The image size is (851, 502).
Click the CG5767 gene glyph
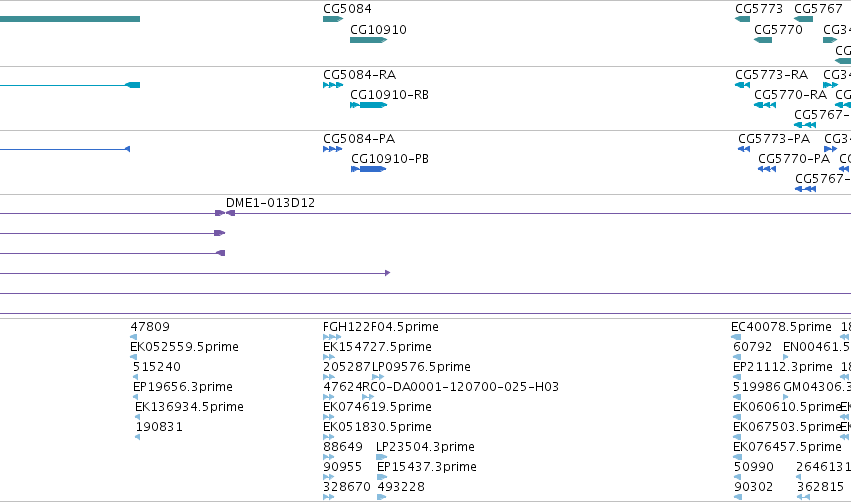pyautogui.click(x=803, y=19)
